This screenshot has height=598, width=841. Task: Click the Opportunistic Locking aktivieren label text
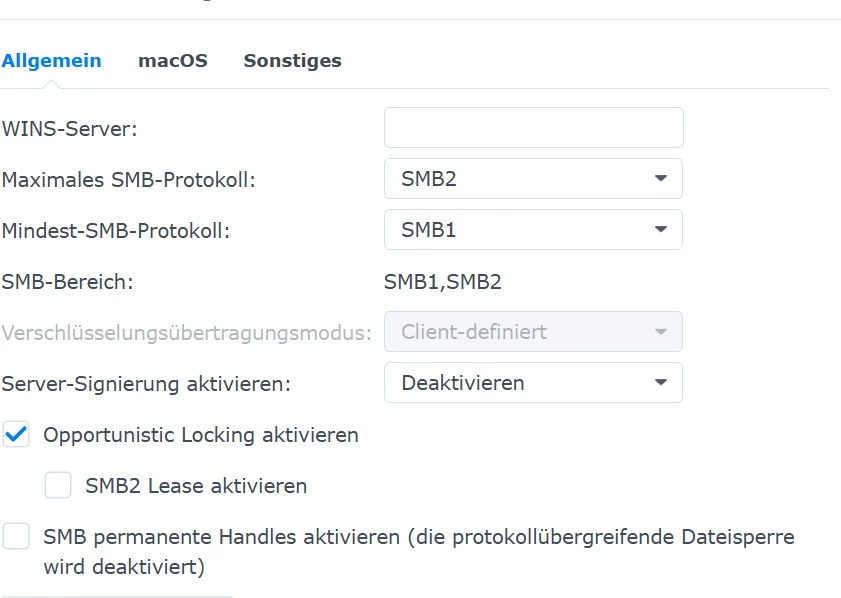click(x=201, y=435)
